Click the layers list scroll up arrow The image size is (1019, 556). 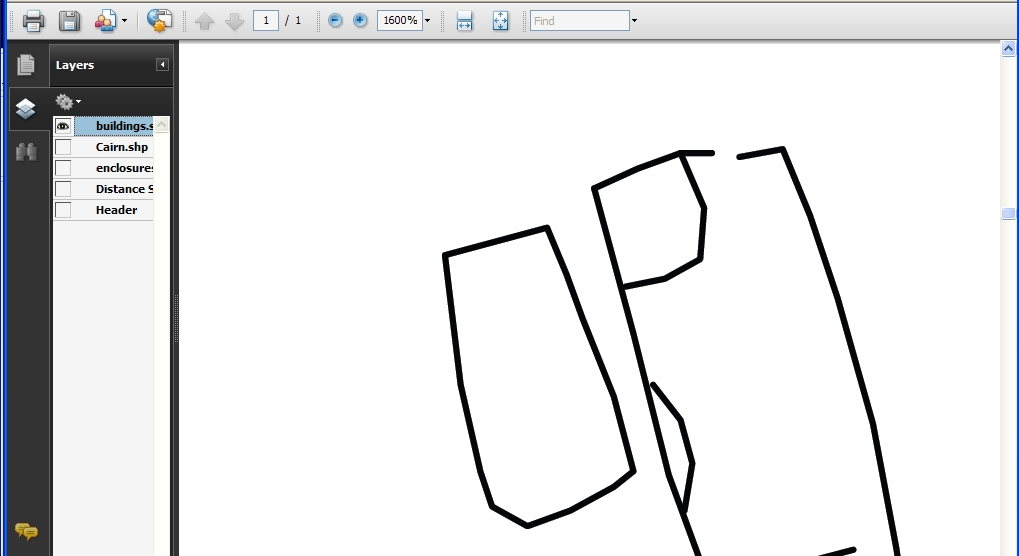click(161, 125)
